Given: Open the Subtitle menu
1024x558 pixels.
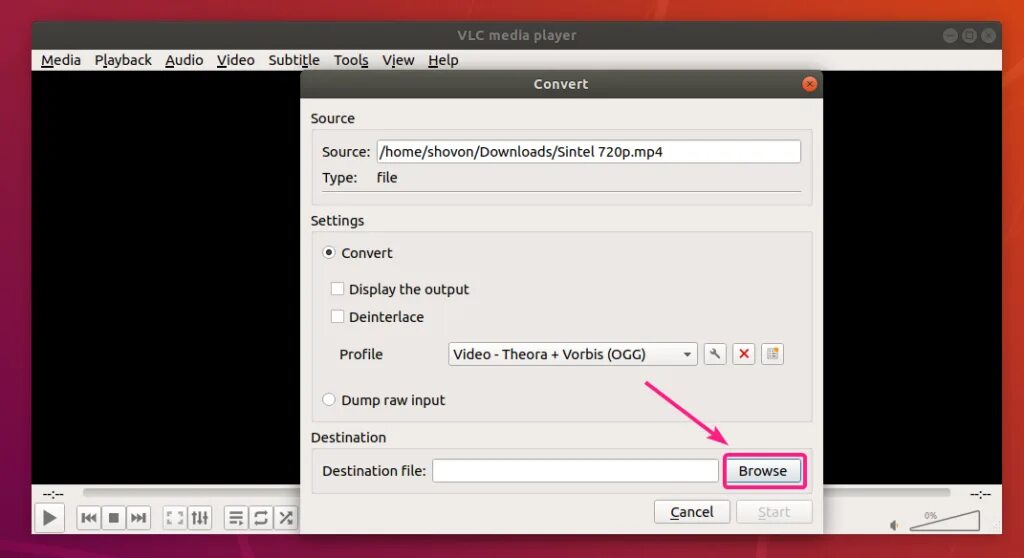Looking at the screenshot, I should click(x=294, y=60).
